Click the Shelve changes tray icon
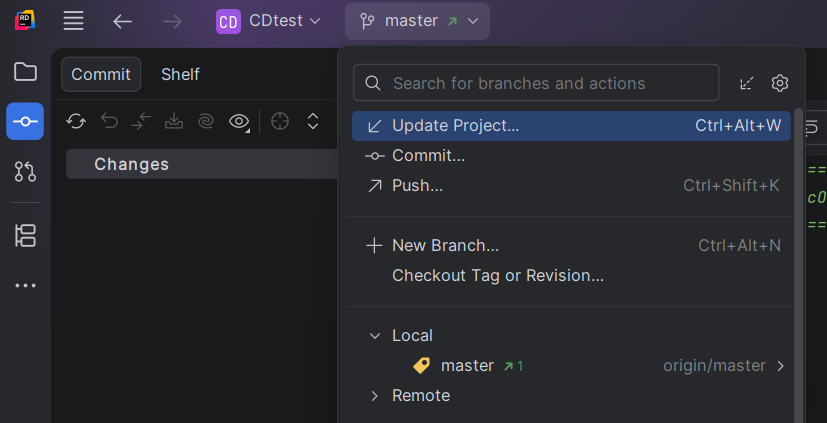This screenshot has width=827, height=423. [174, 122]
